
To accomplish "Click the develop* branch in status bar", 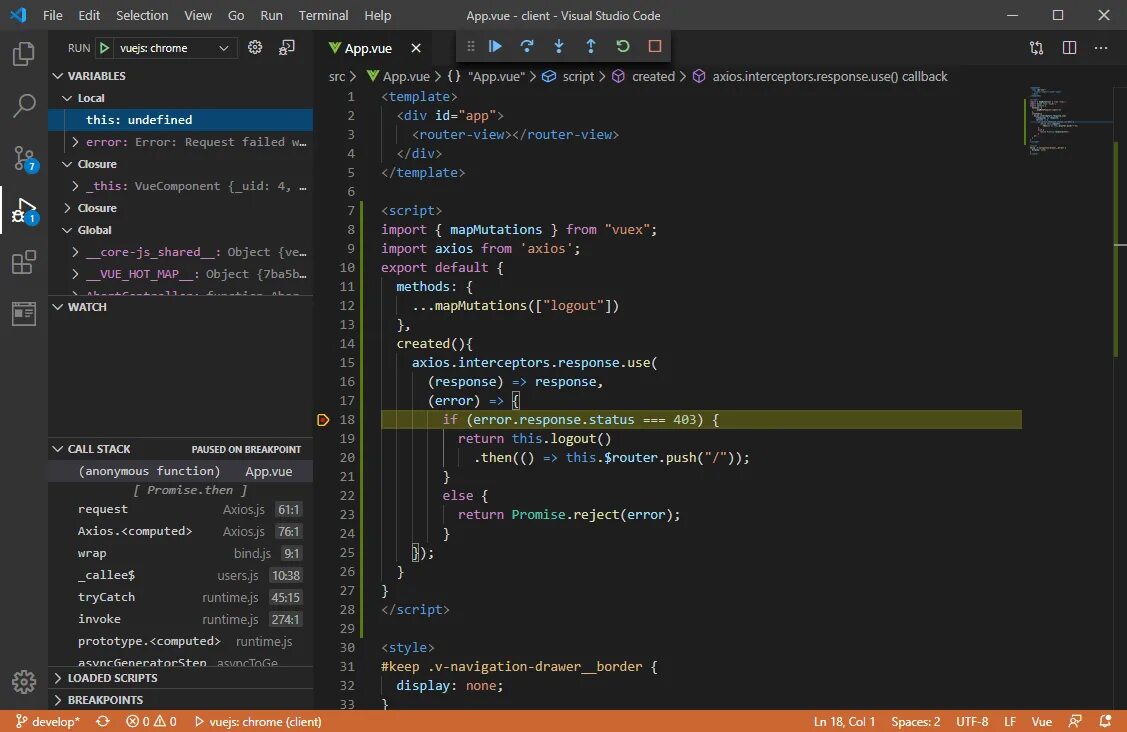I will pos(48,721).
